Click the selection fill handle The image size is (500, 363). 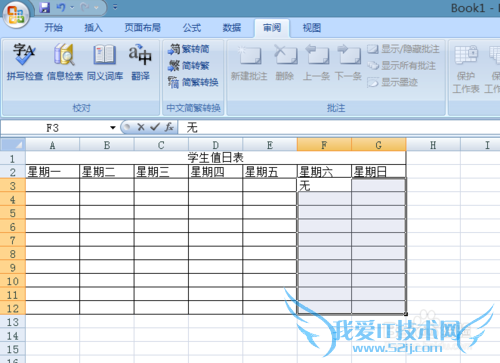(406, 314)
